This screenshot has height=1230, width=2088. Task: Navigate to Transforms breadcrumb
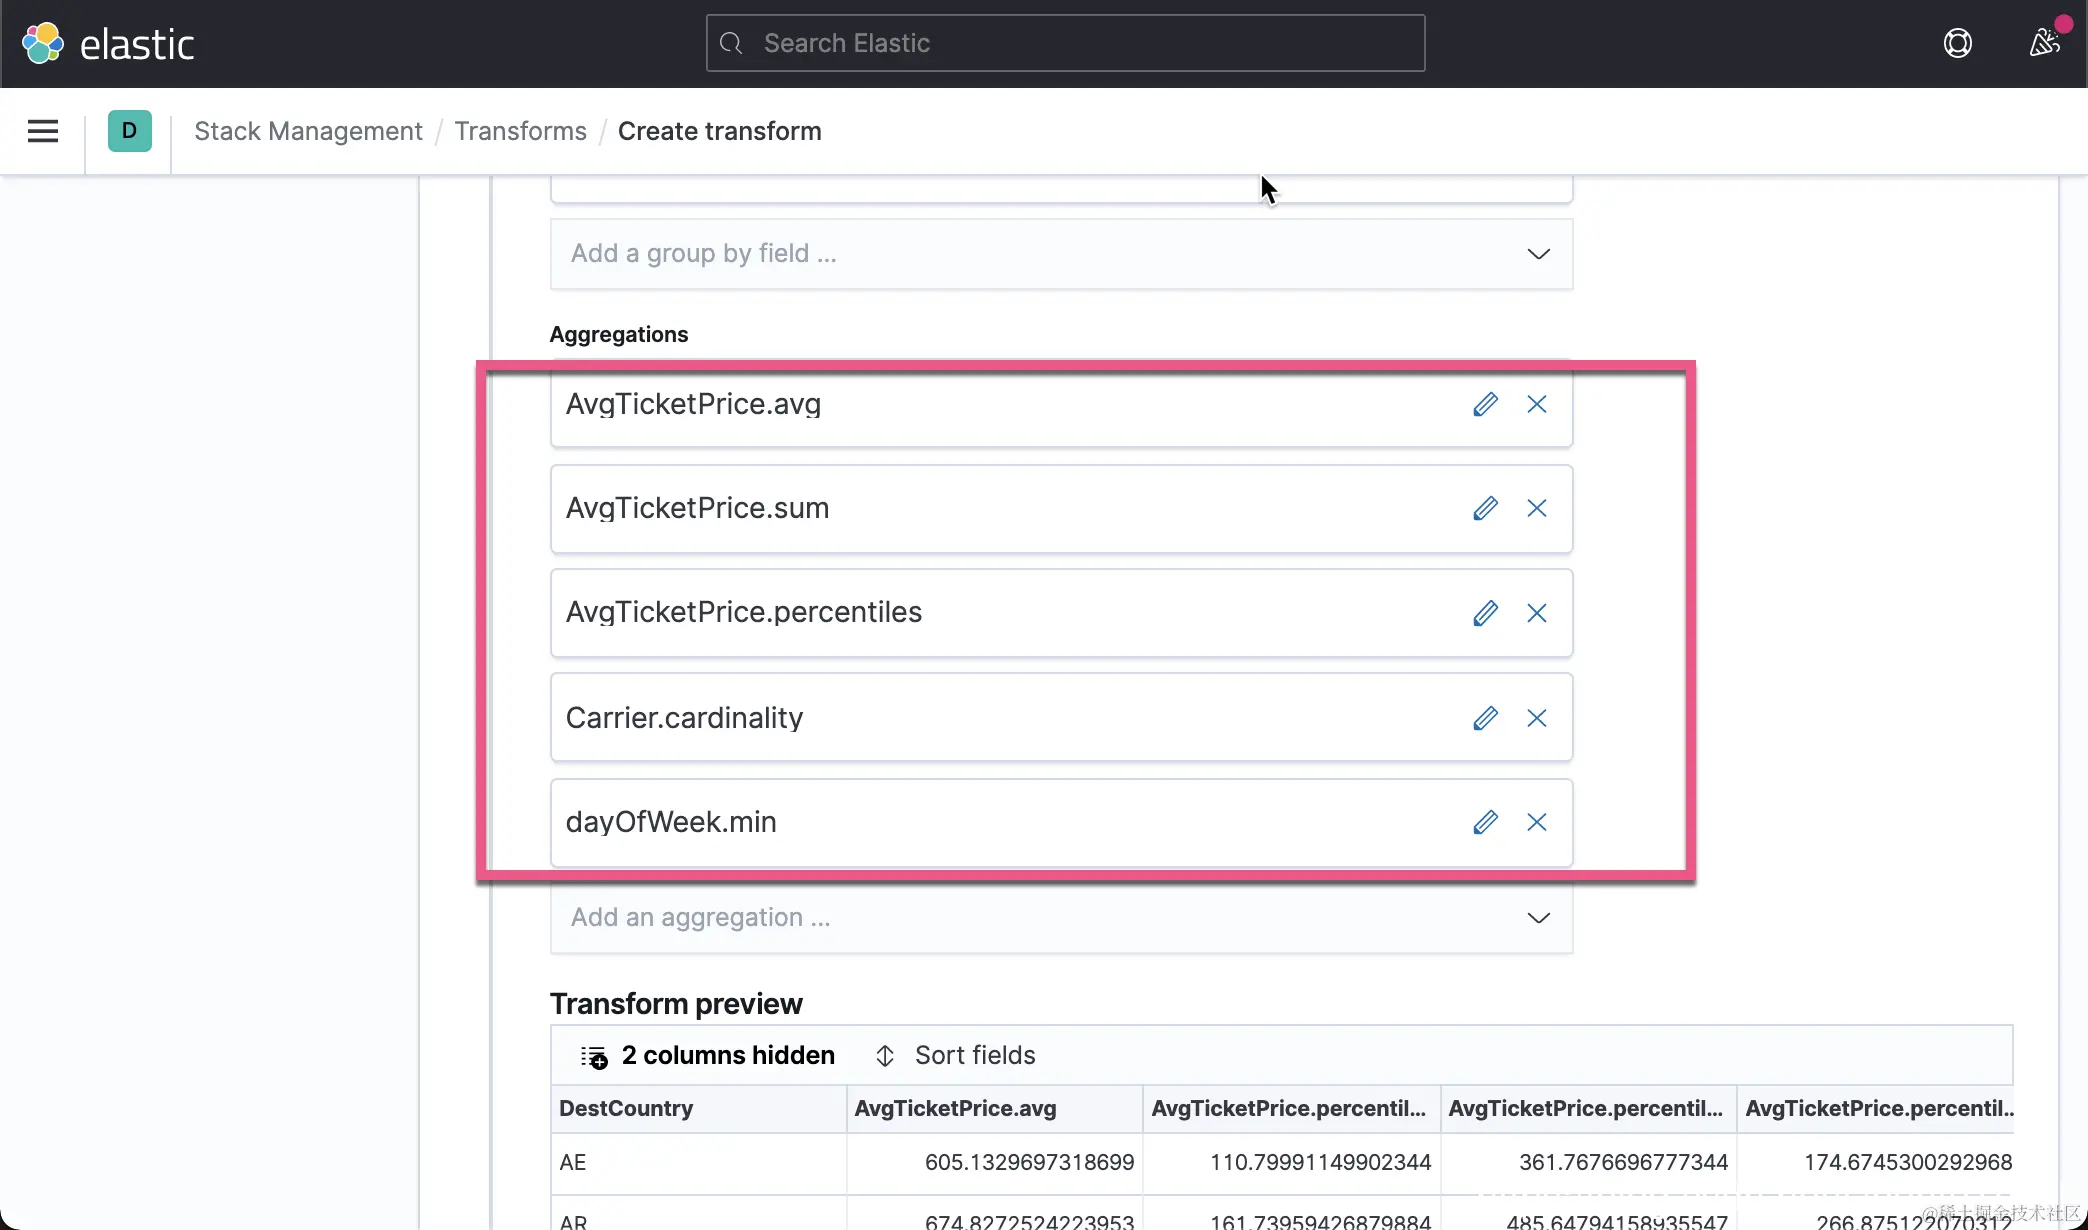click(x=520, y=131)
